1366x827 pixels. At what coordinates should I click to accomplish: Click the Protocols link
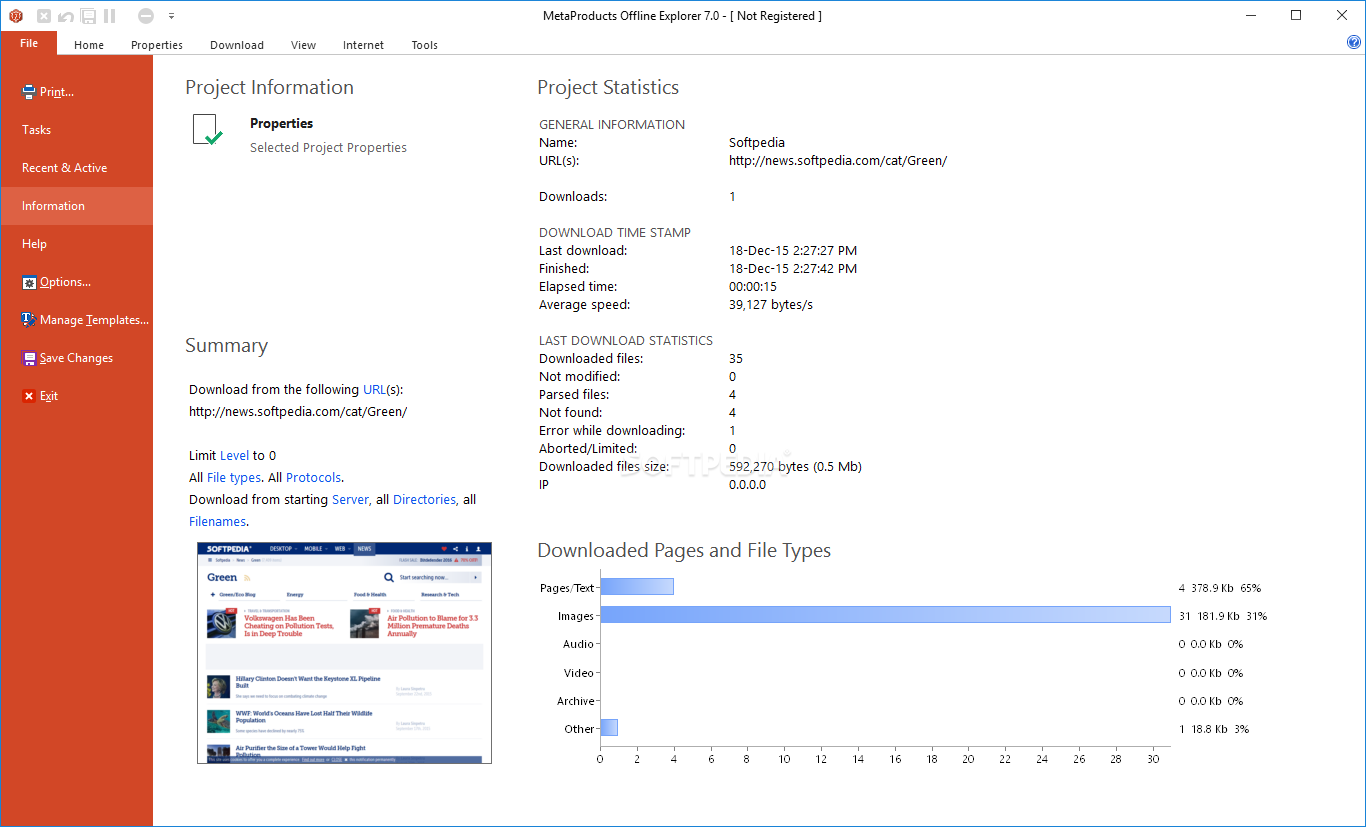click(313, 478)
